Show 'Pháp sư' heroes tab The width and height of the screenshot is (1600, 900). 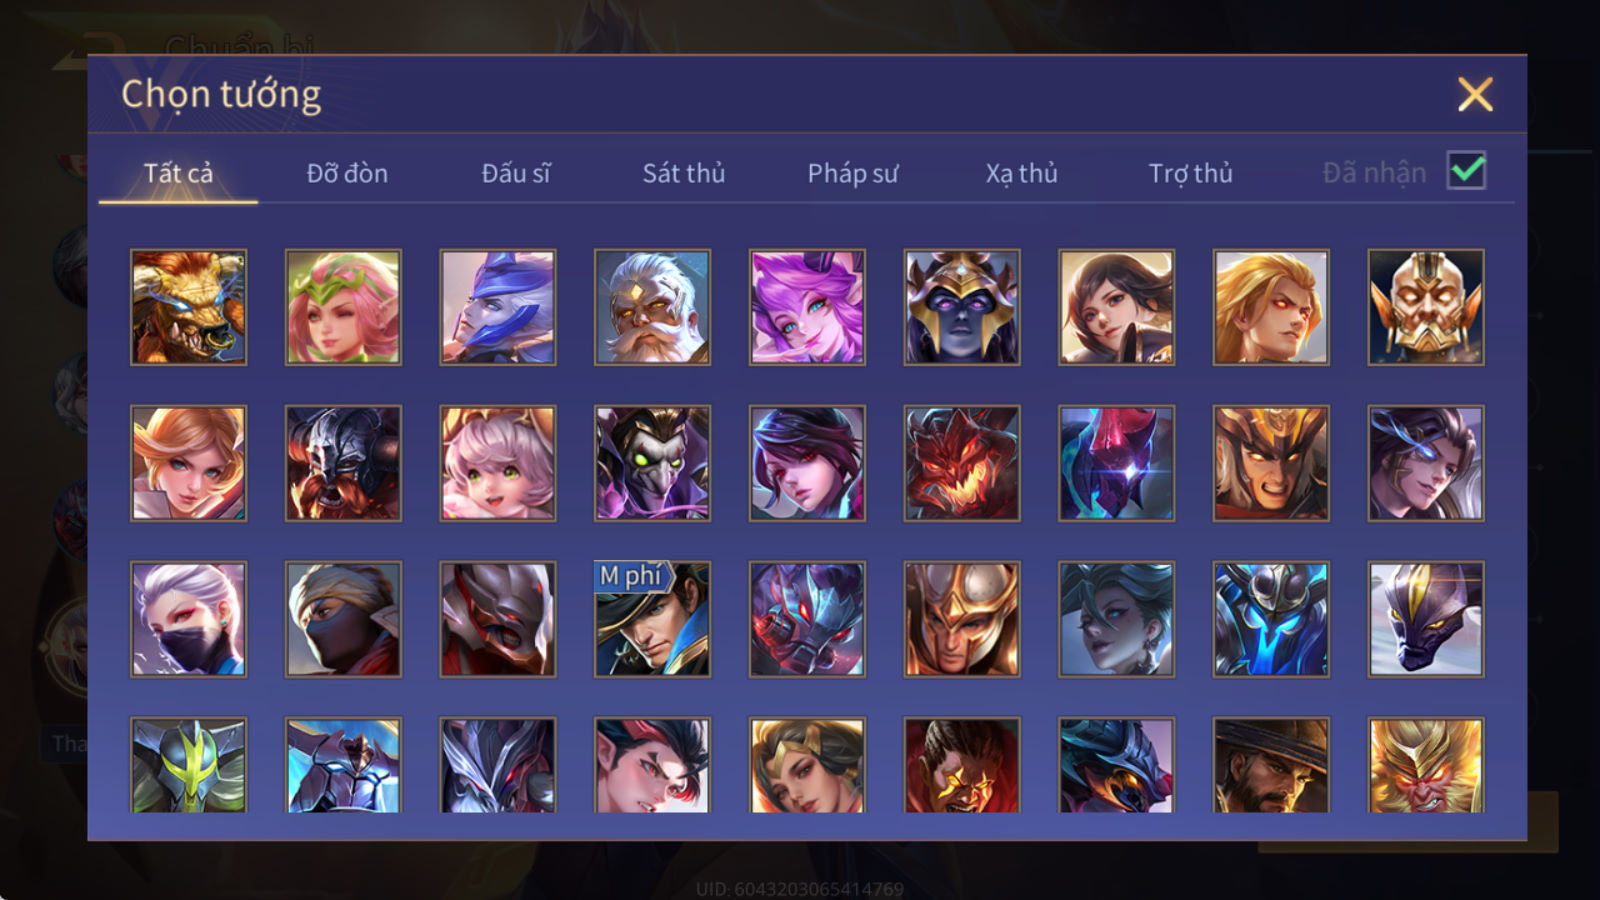point(853,173)
